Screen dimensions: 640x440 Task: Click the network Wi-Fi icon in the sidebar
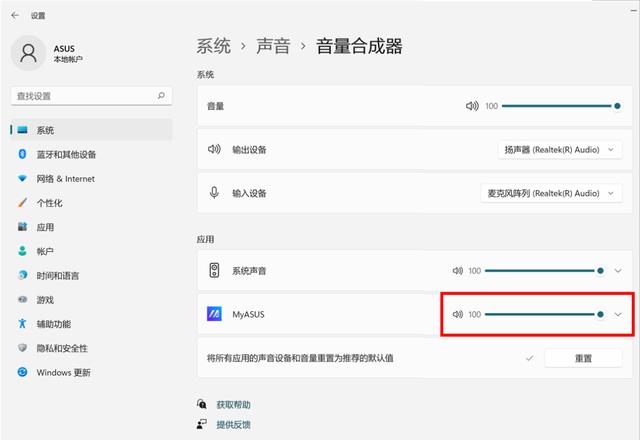(22, 178)
